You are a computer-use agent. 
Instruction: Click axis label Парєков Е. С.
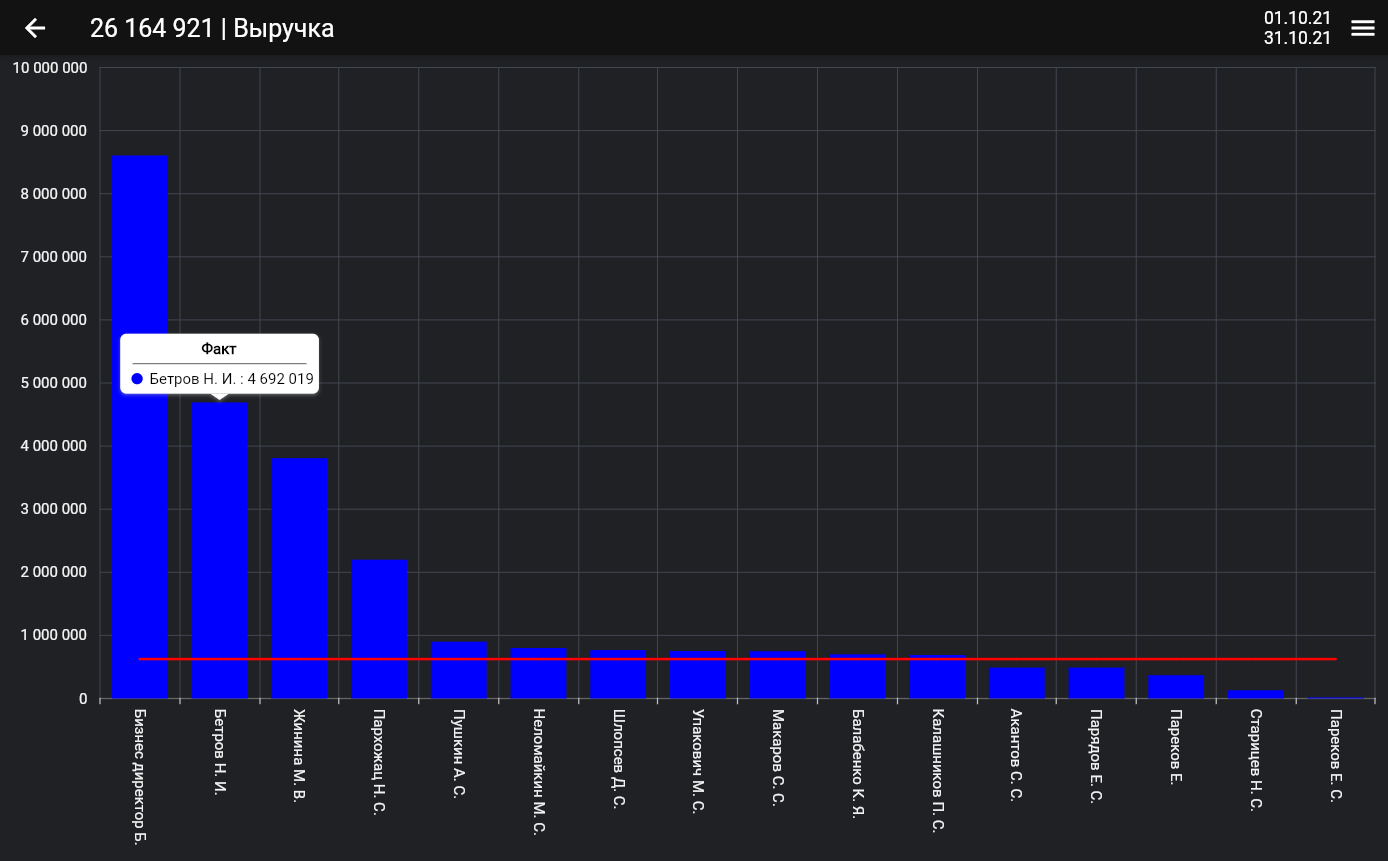click(x=1336, y=756)
